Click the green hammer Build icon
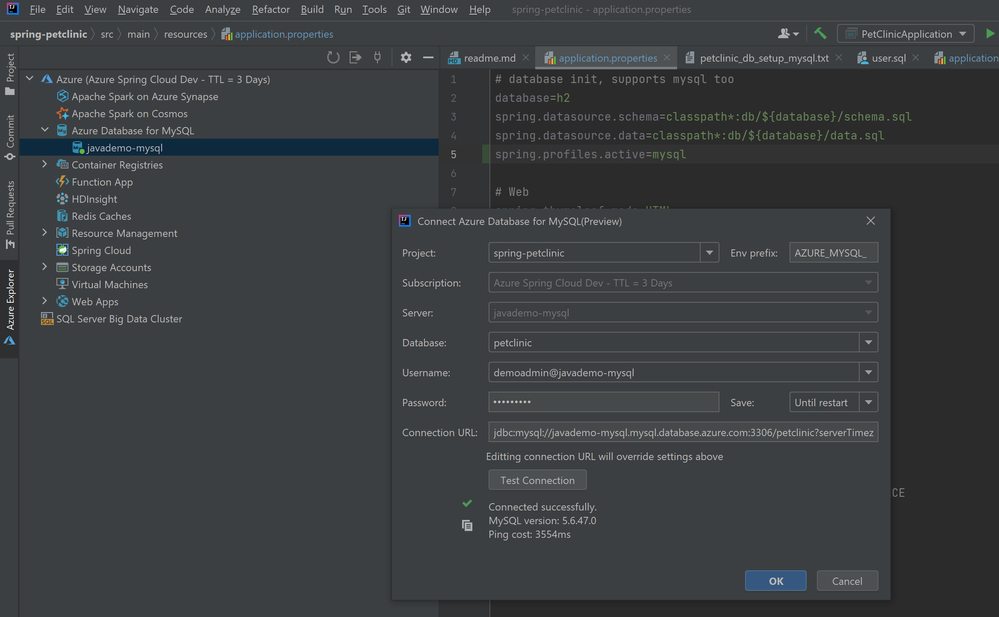 pyautogui.click(x=820, y=33)
